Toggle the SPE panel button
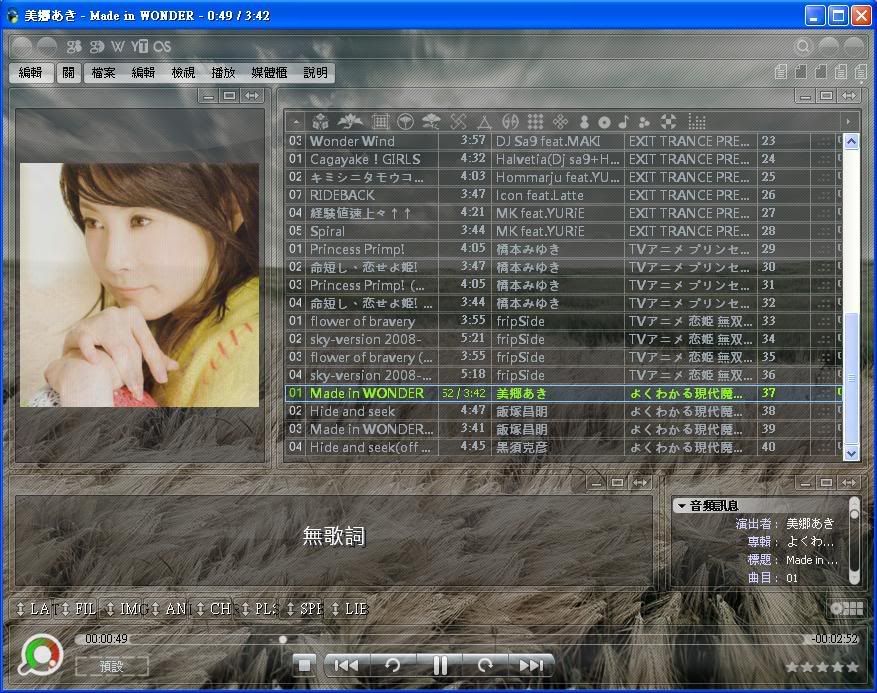 304,608
